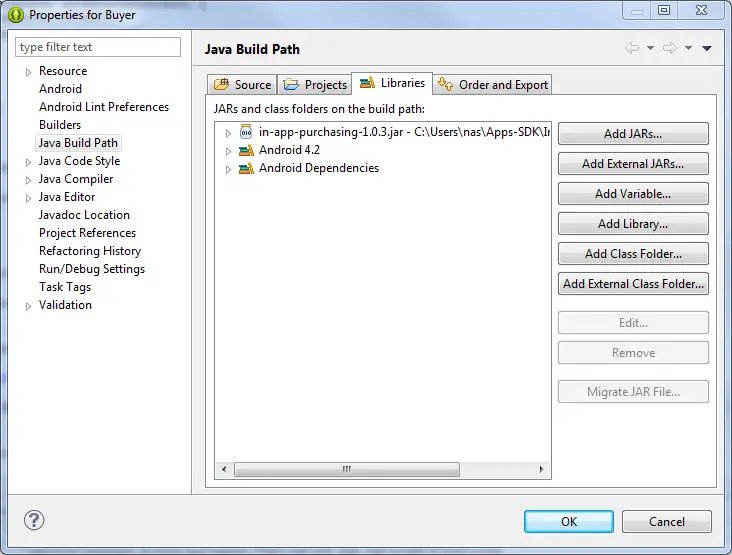
Task: Switch to the Source tab
Action: 242,85
